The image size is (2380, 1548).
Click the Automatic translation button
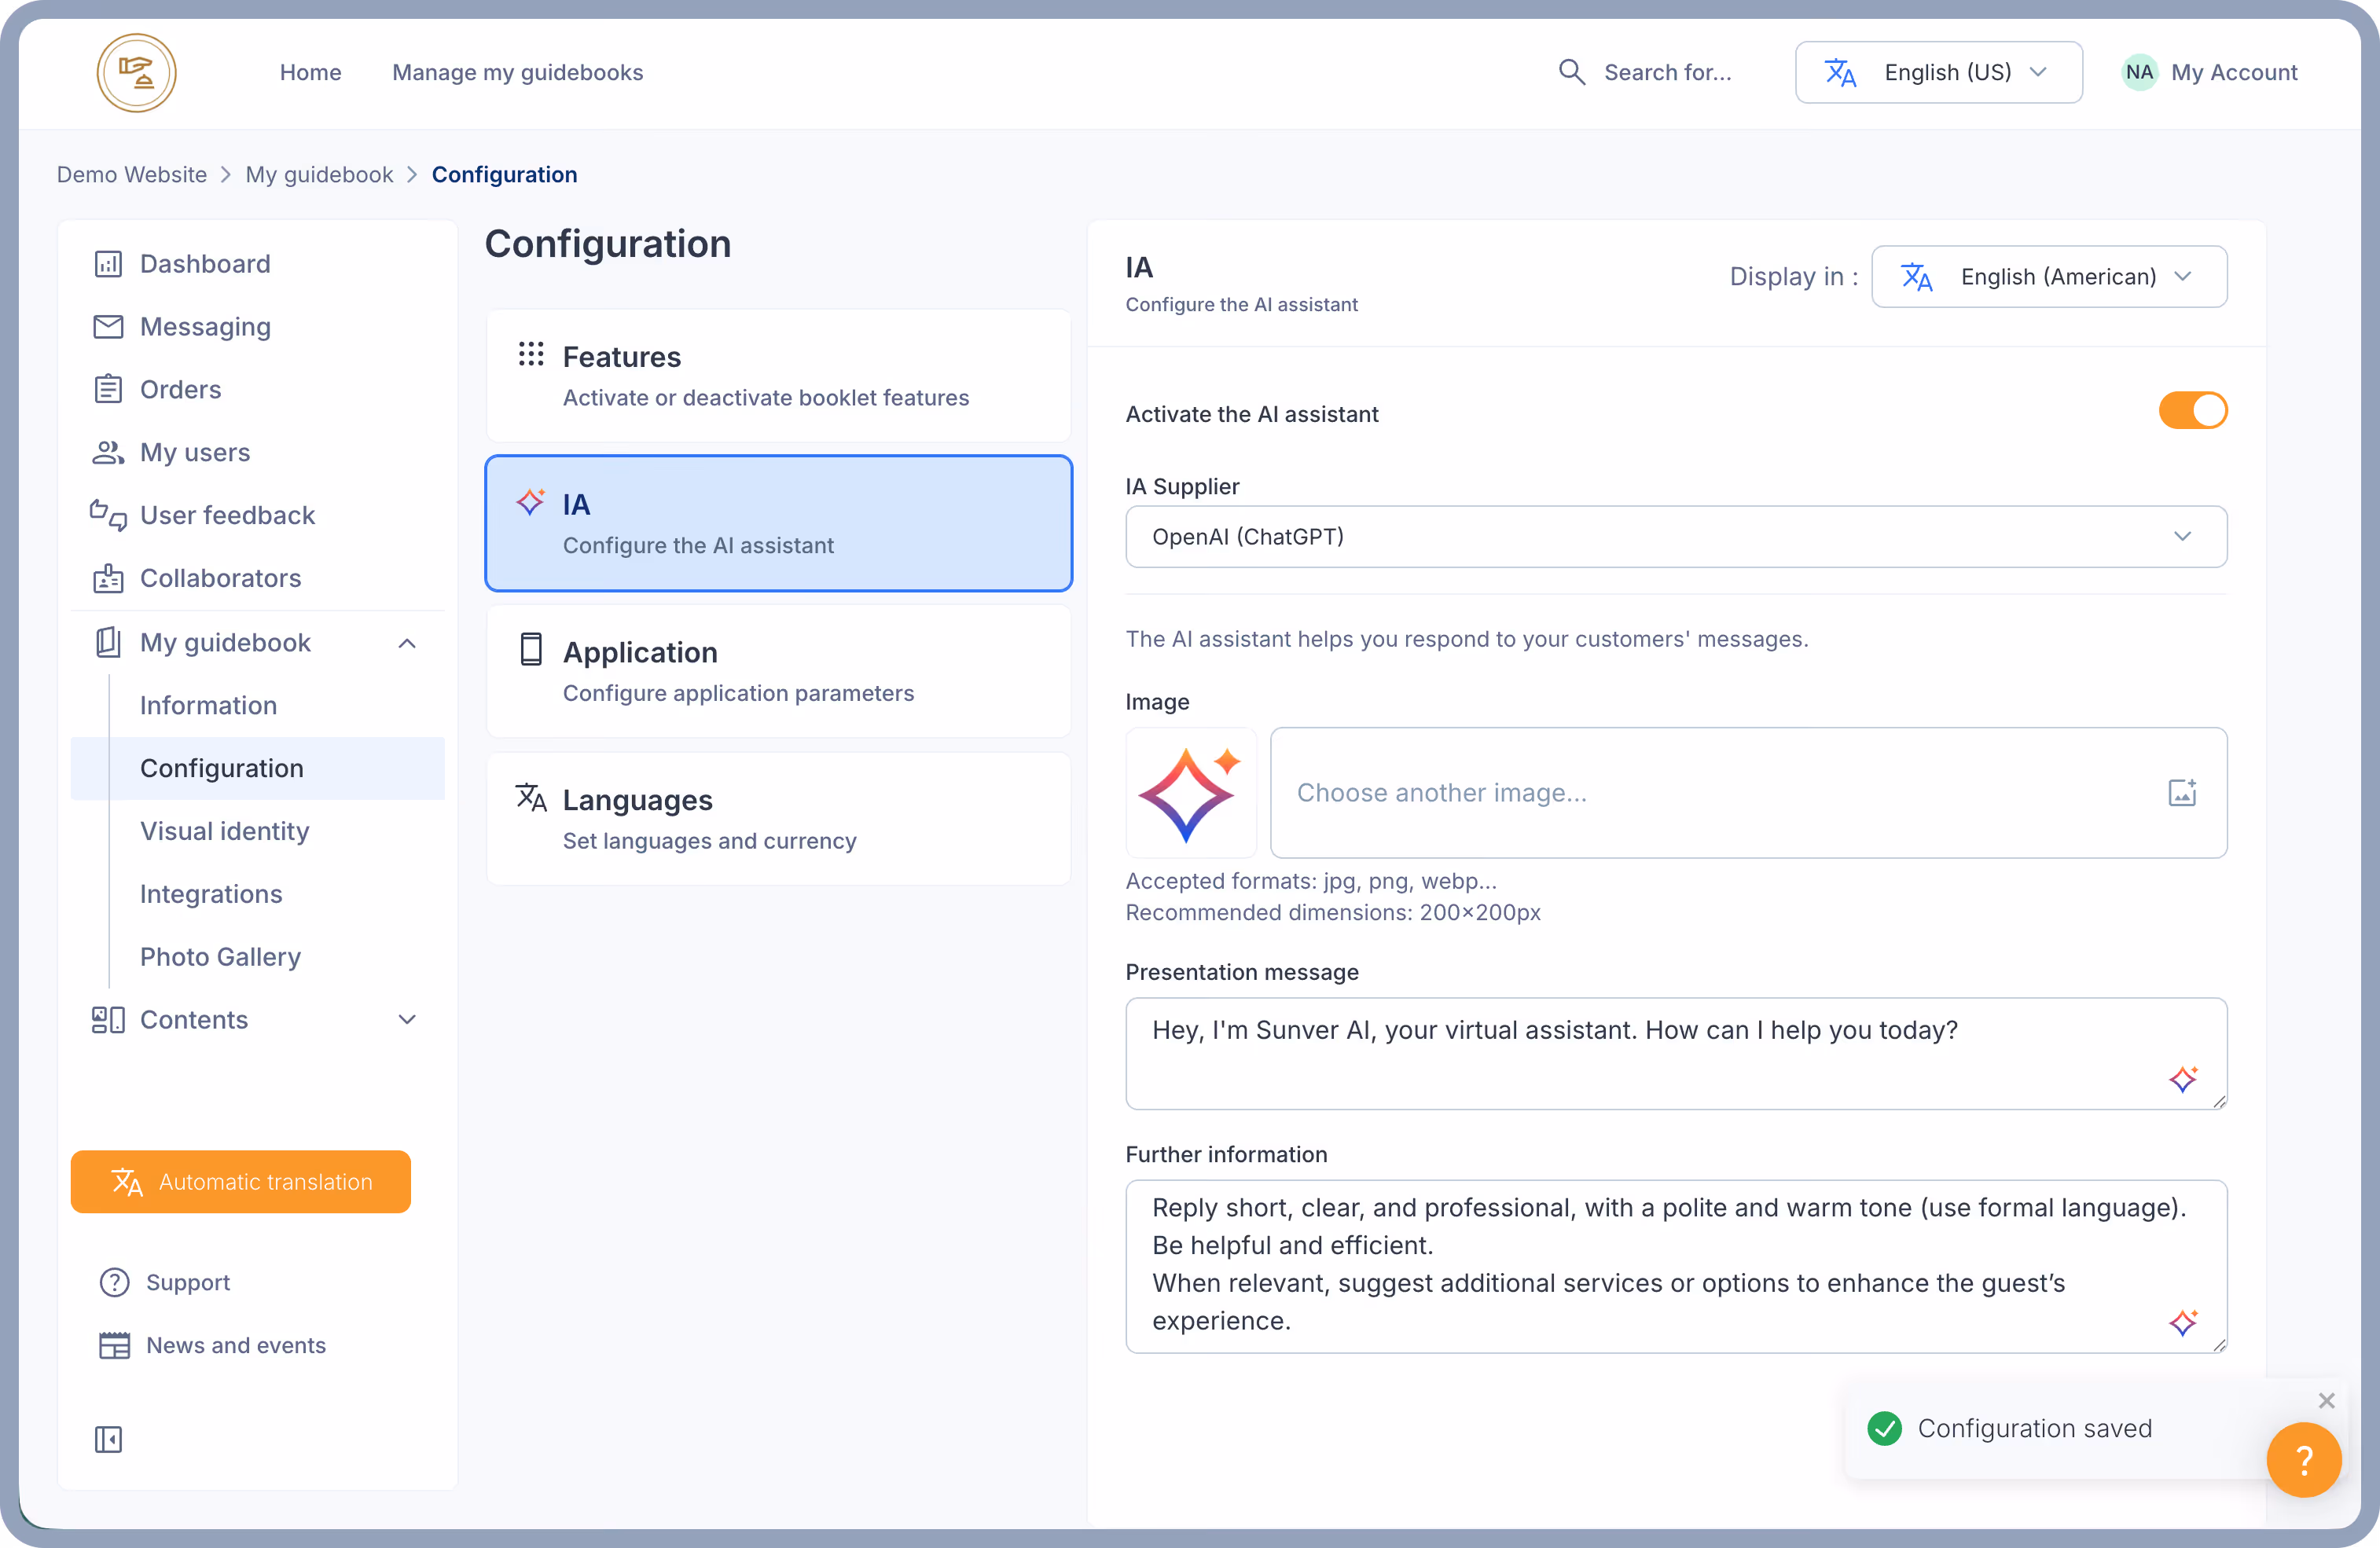pyautogui.click(x=240, y=1181)
